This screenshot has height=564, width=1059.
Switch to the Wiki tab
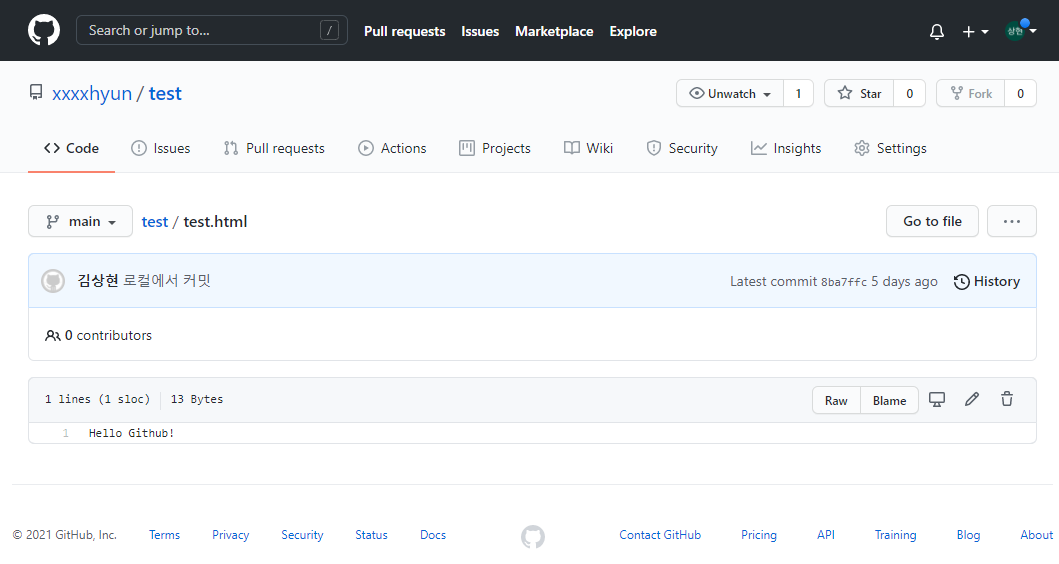point(589,148)
